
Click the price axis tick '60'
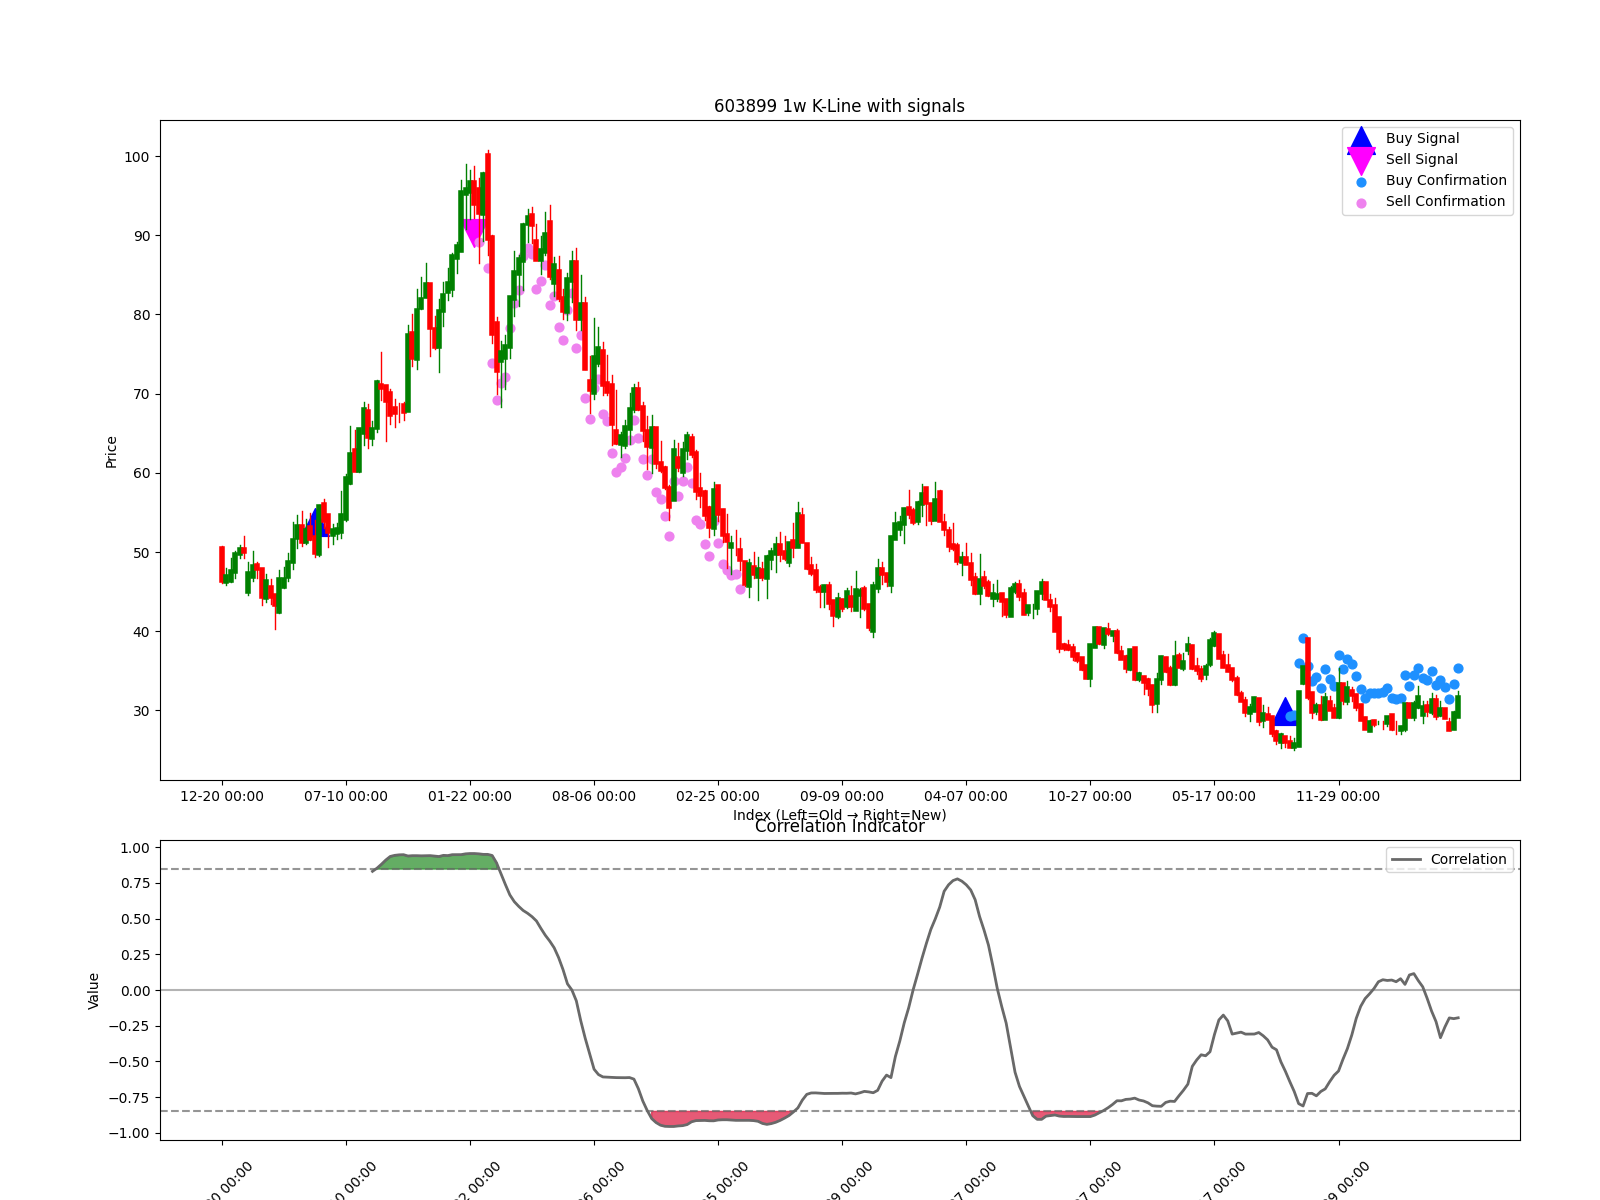(x=141, y=473)
